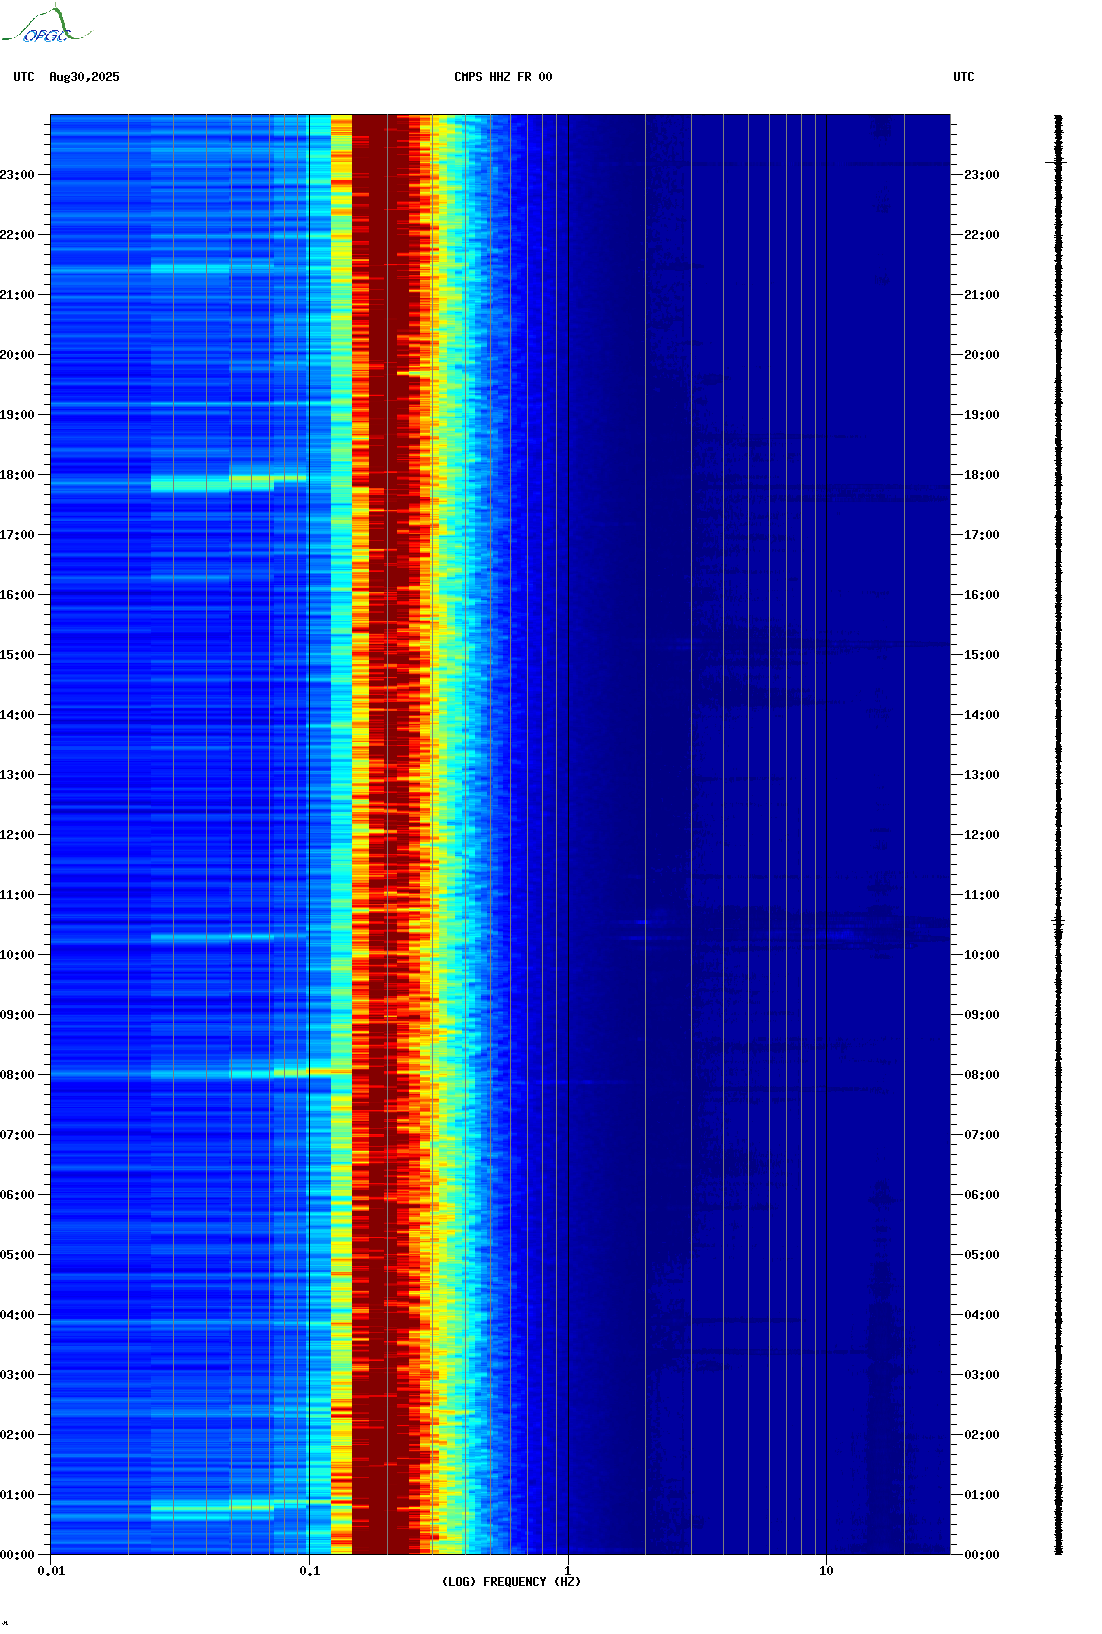The height and width of the screenshot is (1634, 1102).
Task: Click the 10 Hz frequency axis label
Action: 826,1571
